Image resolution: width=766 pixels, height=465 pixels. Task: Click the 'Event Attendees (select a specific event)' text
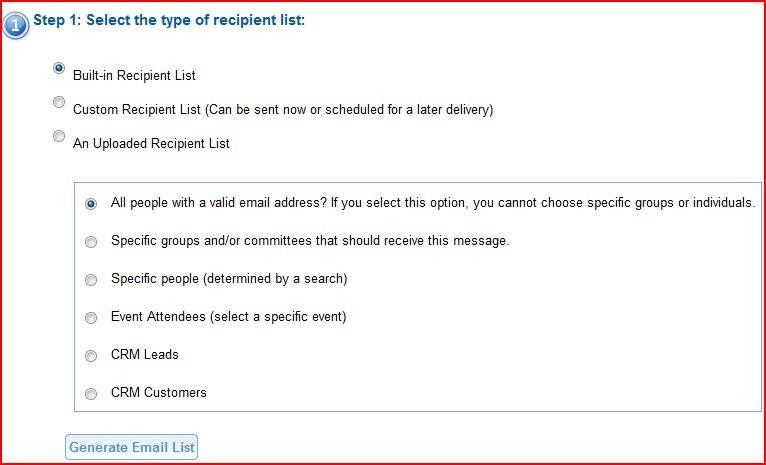pos(228,317)
